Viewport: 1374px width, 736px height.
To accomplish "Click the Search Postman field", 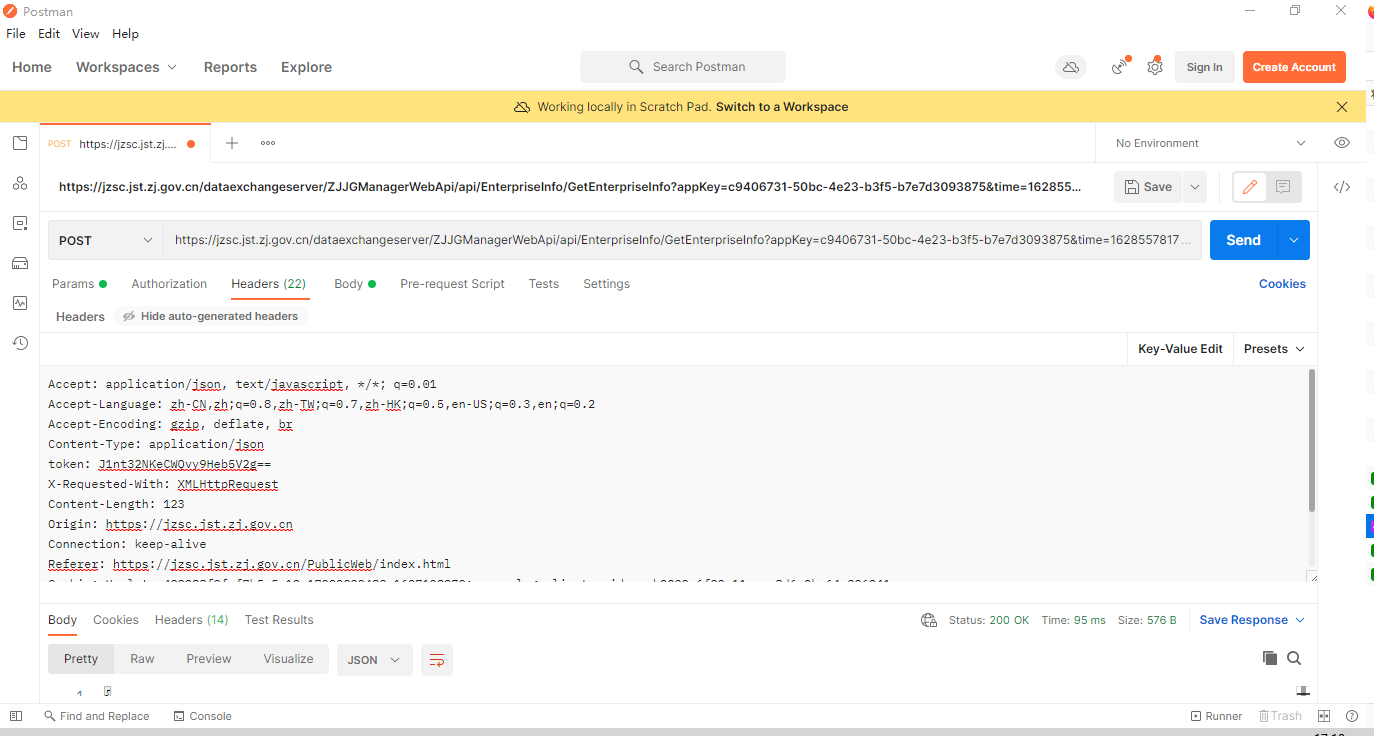I will click(x=683, y=67).
